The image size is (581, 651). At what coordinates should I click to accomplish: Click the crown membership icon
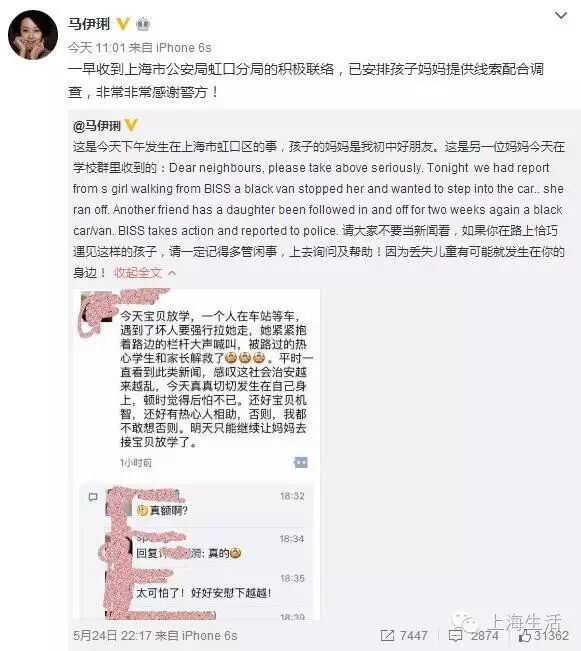(x=143, y=24)
